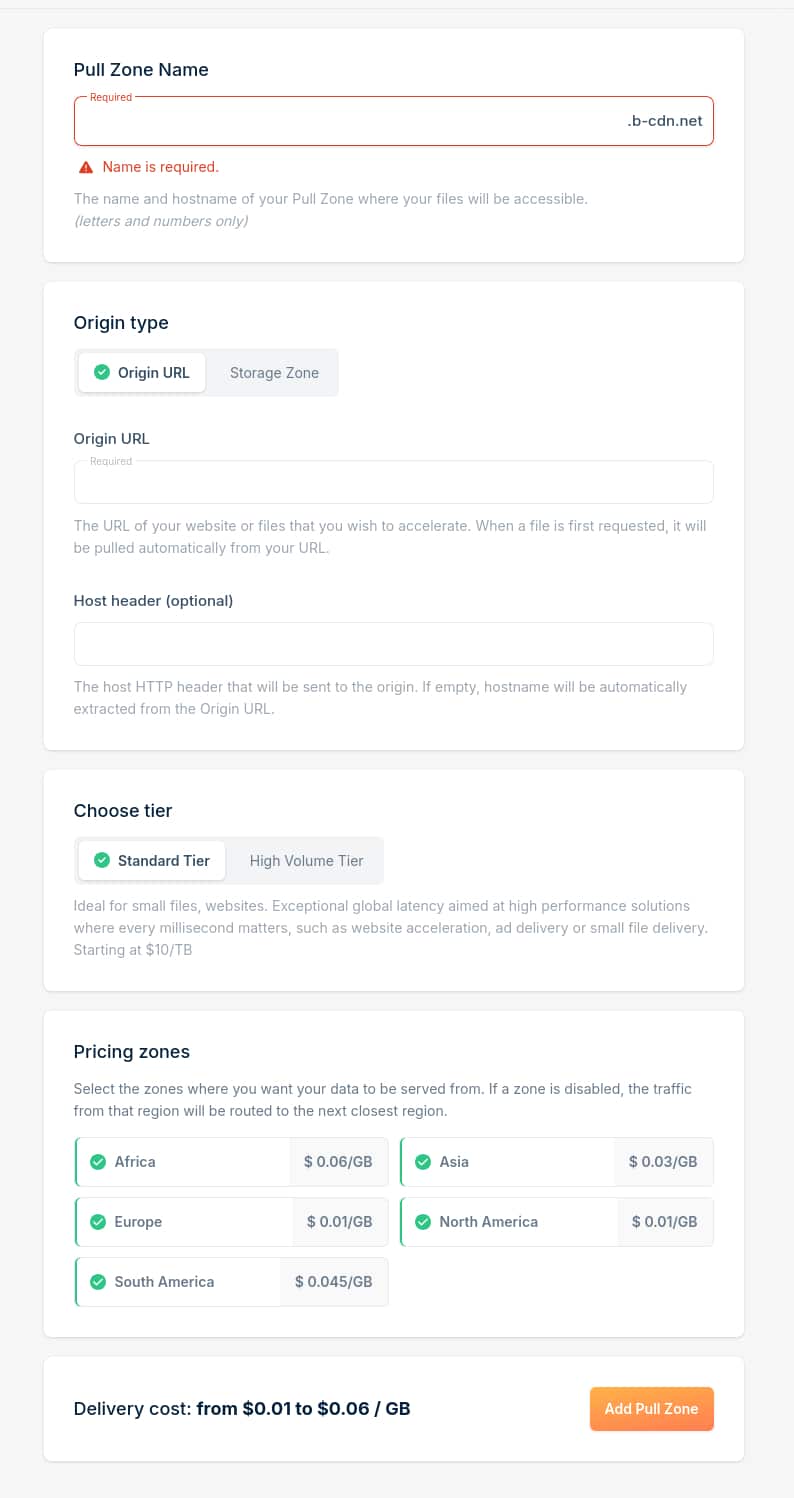Disable the Africa pricing zone
Image resolution: width=794 pixels, height=1498 pixels.
pyautogui.click(x=231, y=1162)
